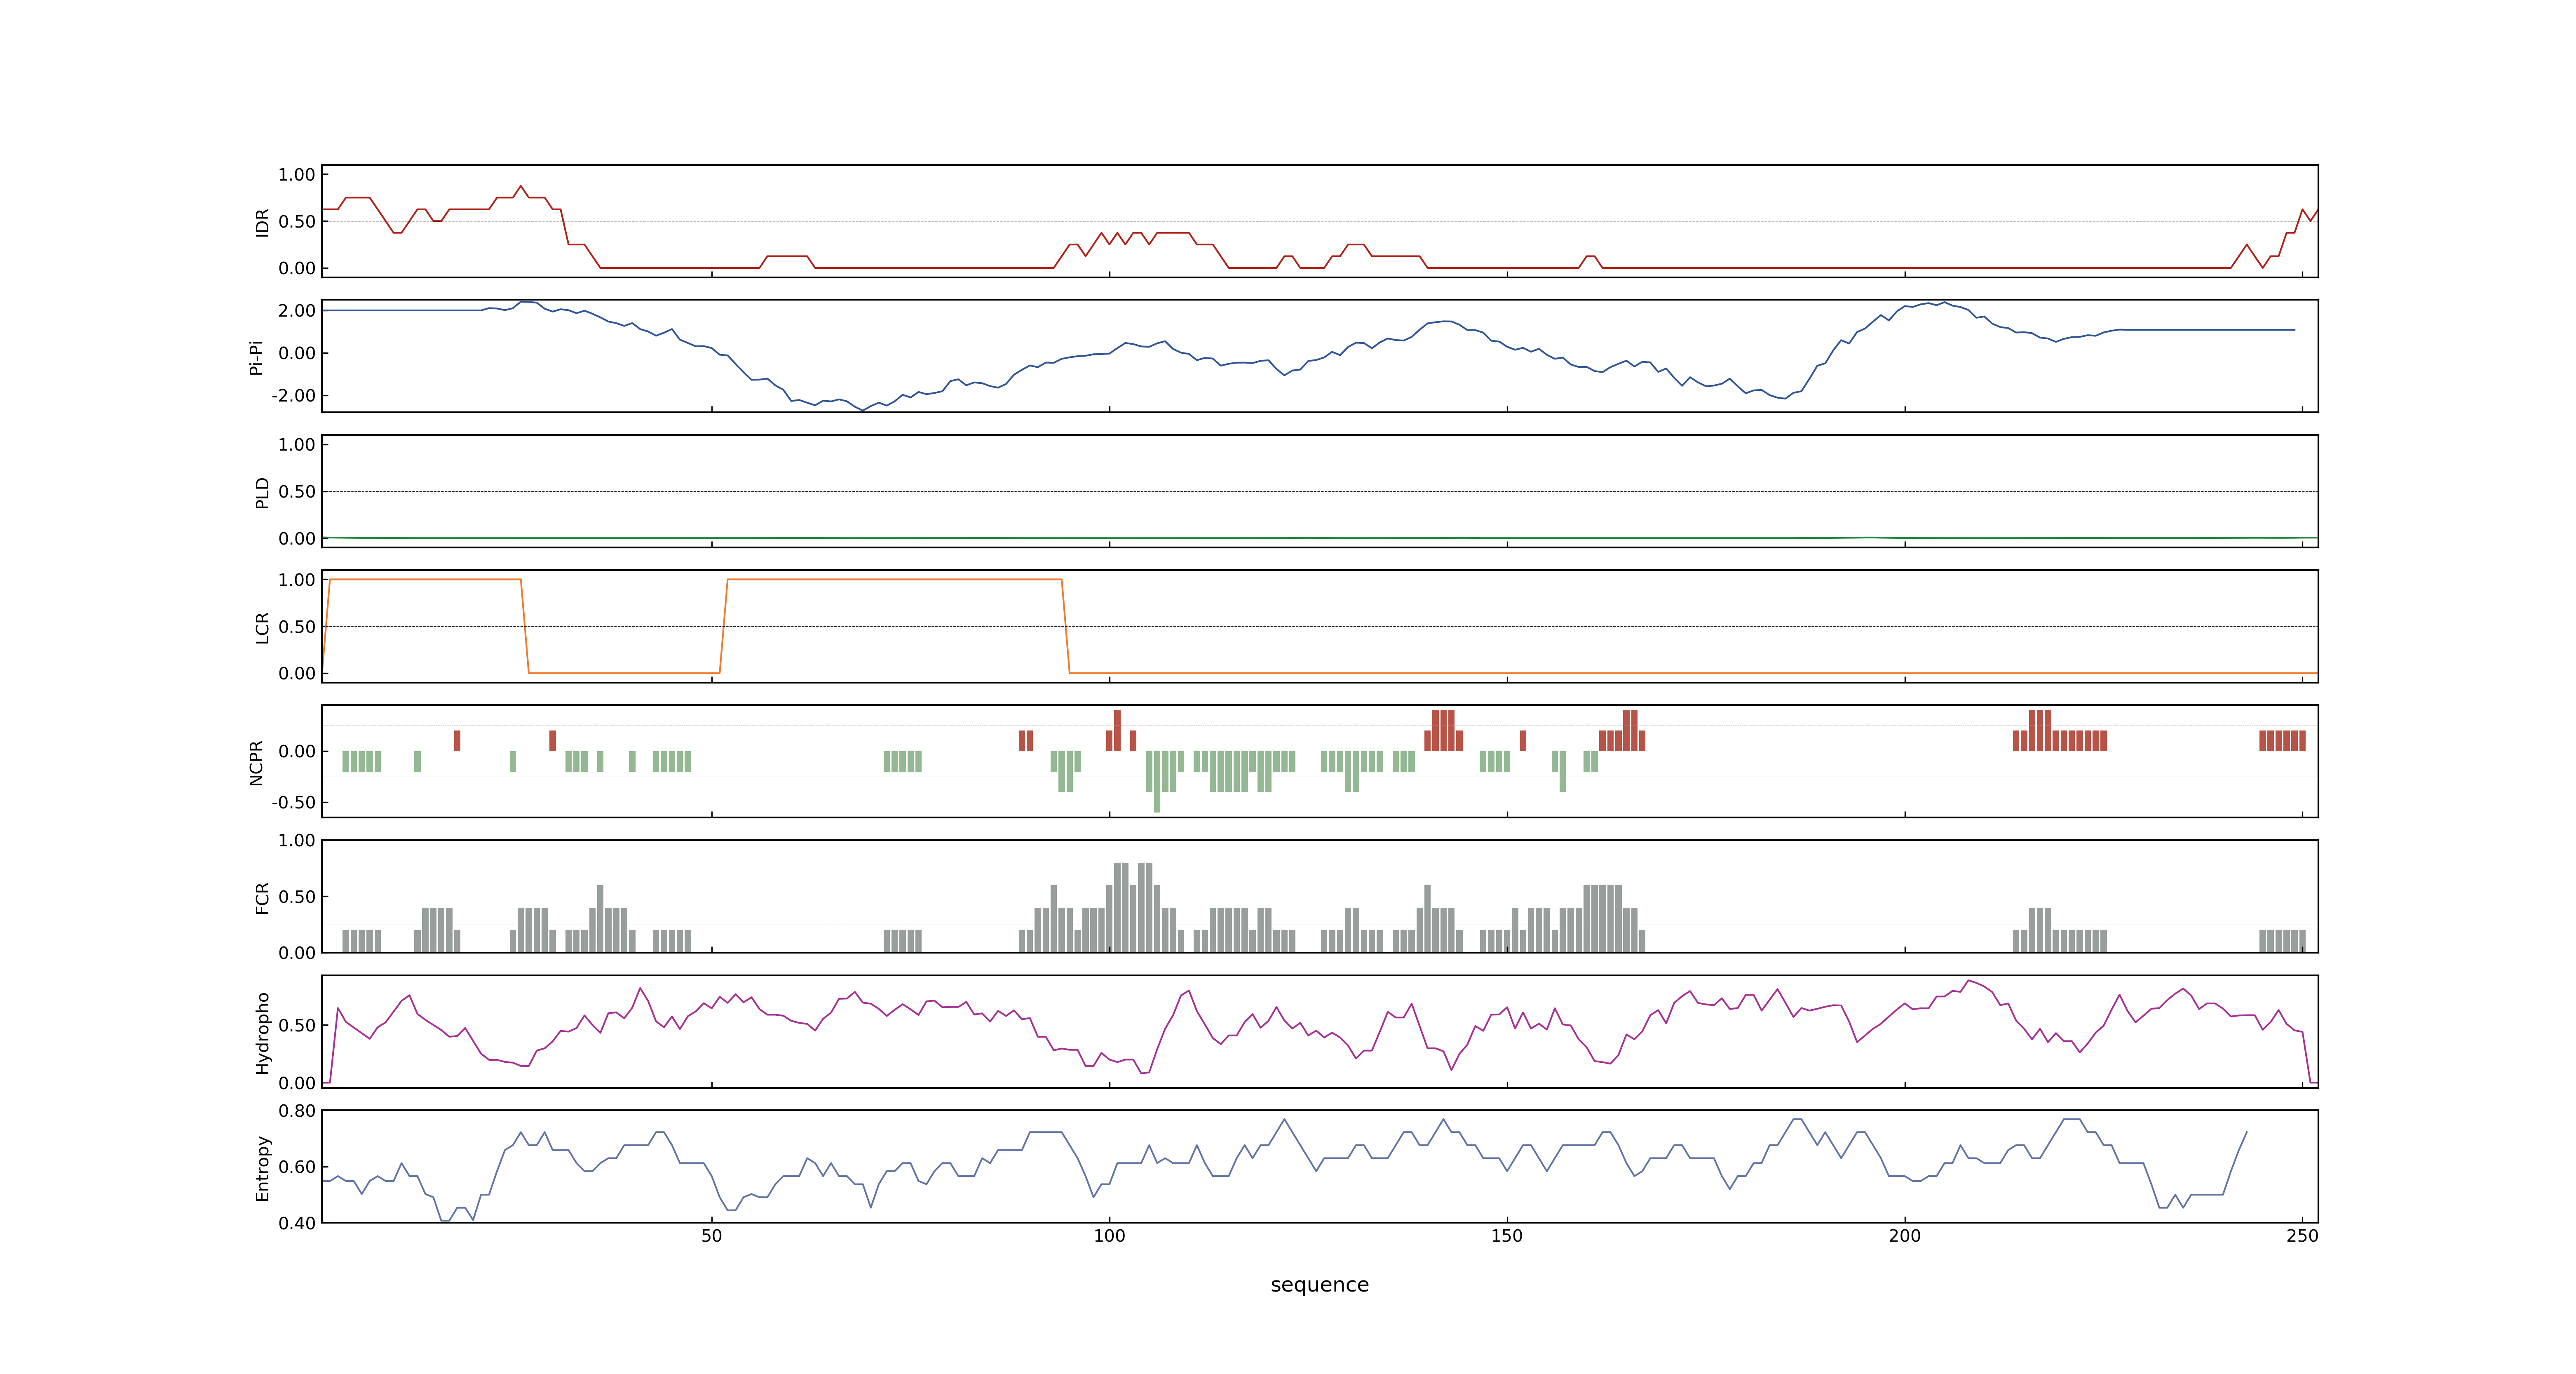This screenshot has height=1374, width=2576.
Task: Click the x-axis tick label 150
Action: coord(1507,1235)
